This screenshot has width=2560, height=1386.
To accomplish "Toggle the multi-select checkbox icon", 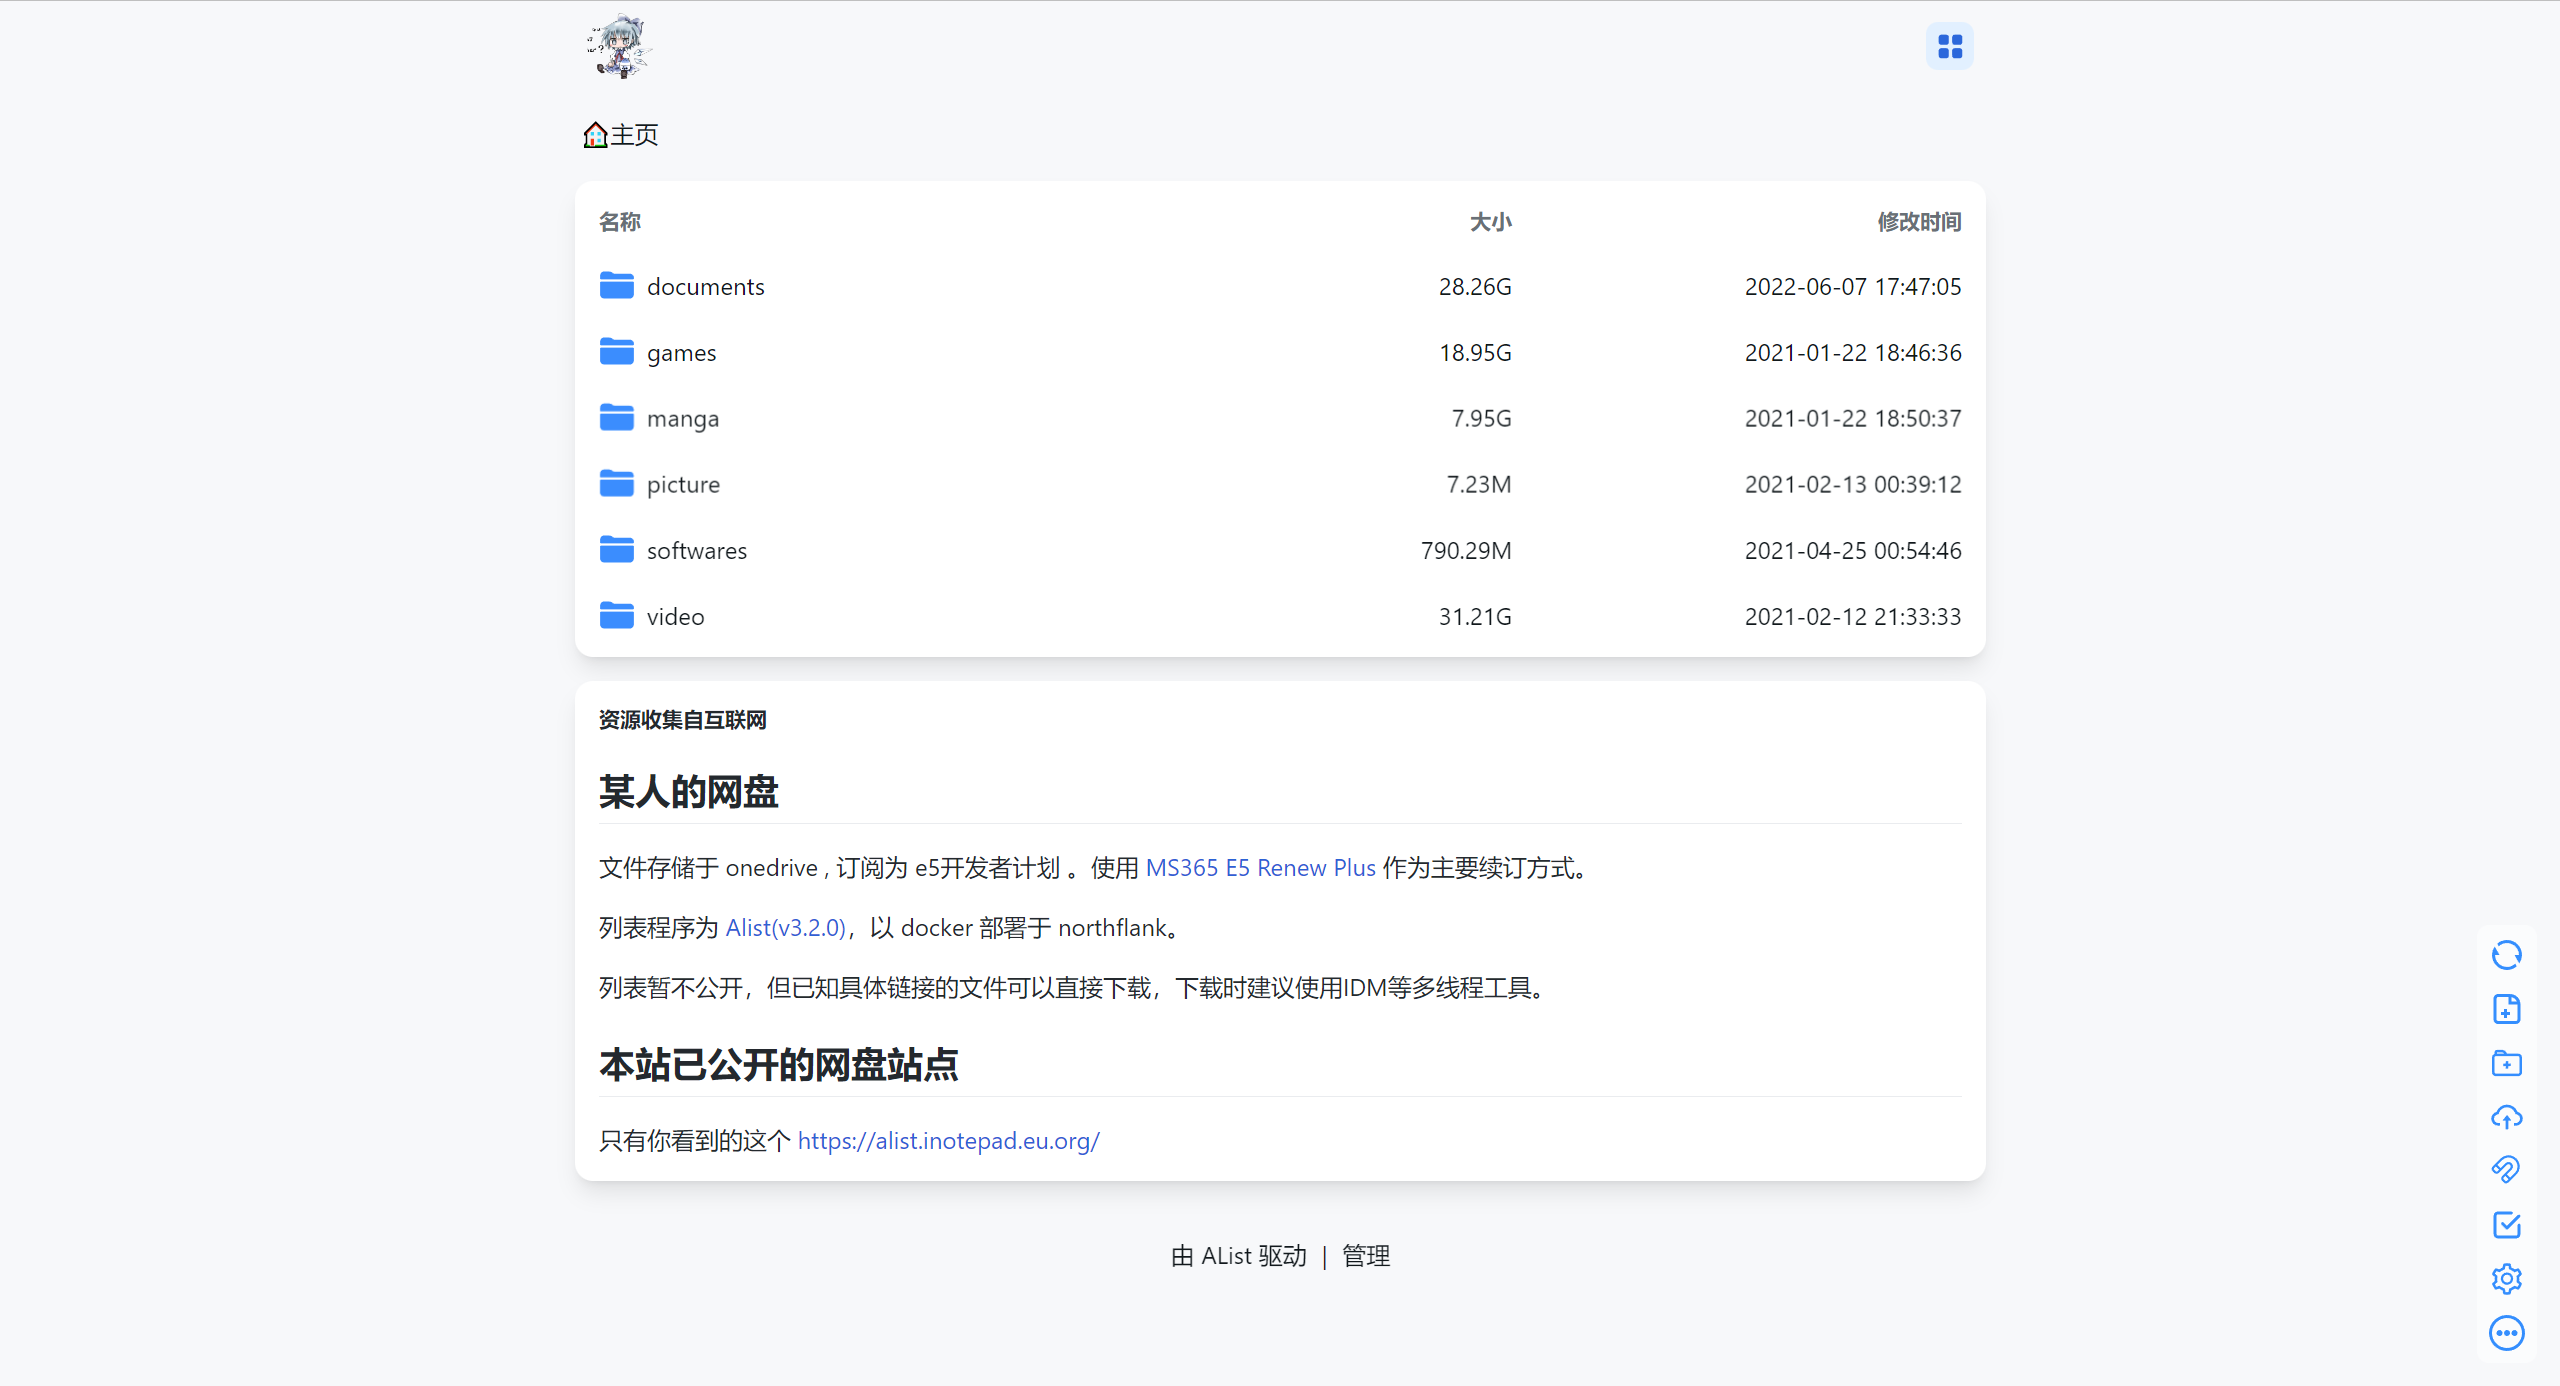I will 2506,1225.
